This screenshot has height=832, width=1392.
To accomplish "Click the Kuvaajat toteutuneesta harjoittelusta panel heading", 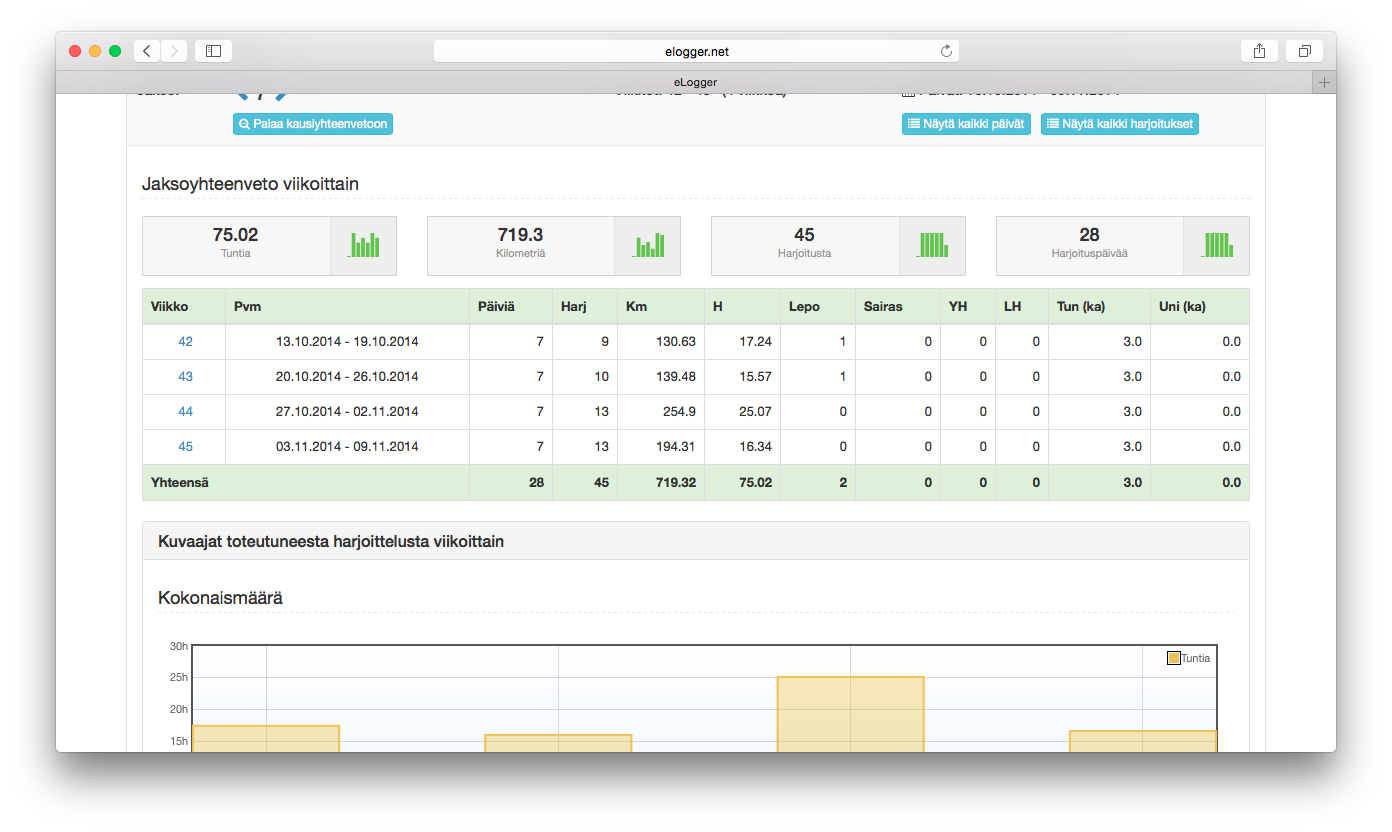I will coord(331,542).
